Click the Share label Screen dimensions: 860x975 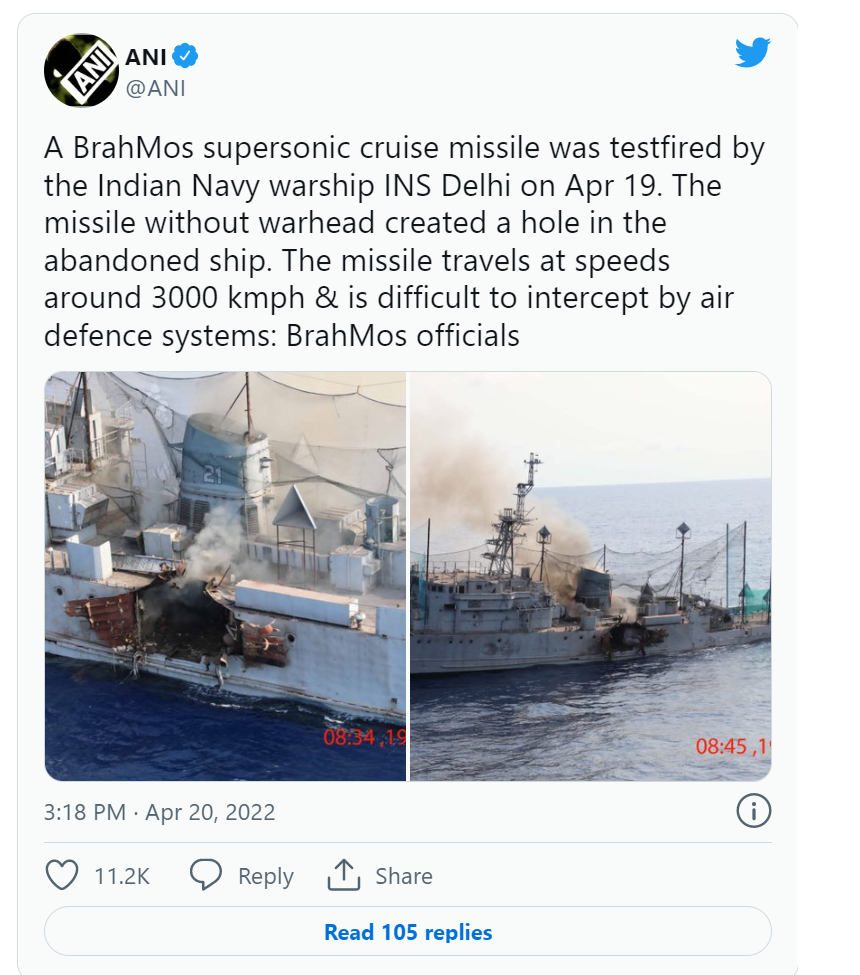404,876
